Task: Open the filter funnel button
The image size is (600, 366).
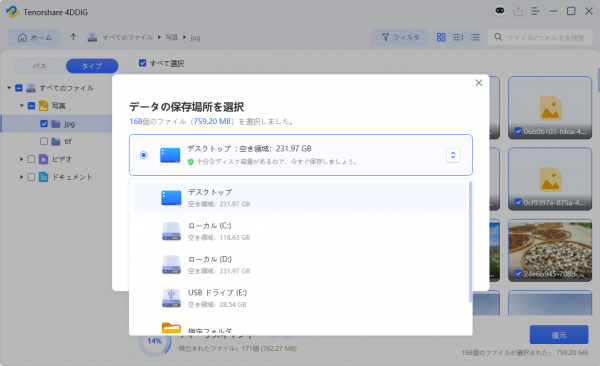Action: (x=400, y=37)
